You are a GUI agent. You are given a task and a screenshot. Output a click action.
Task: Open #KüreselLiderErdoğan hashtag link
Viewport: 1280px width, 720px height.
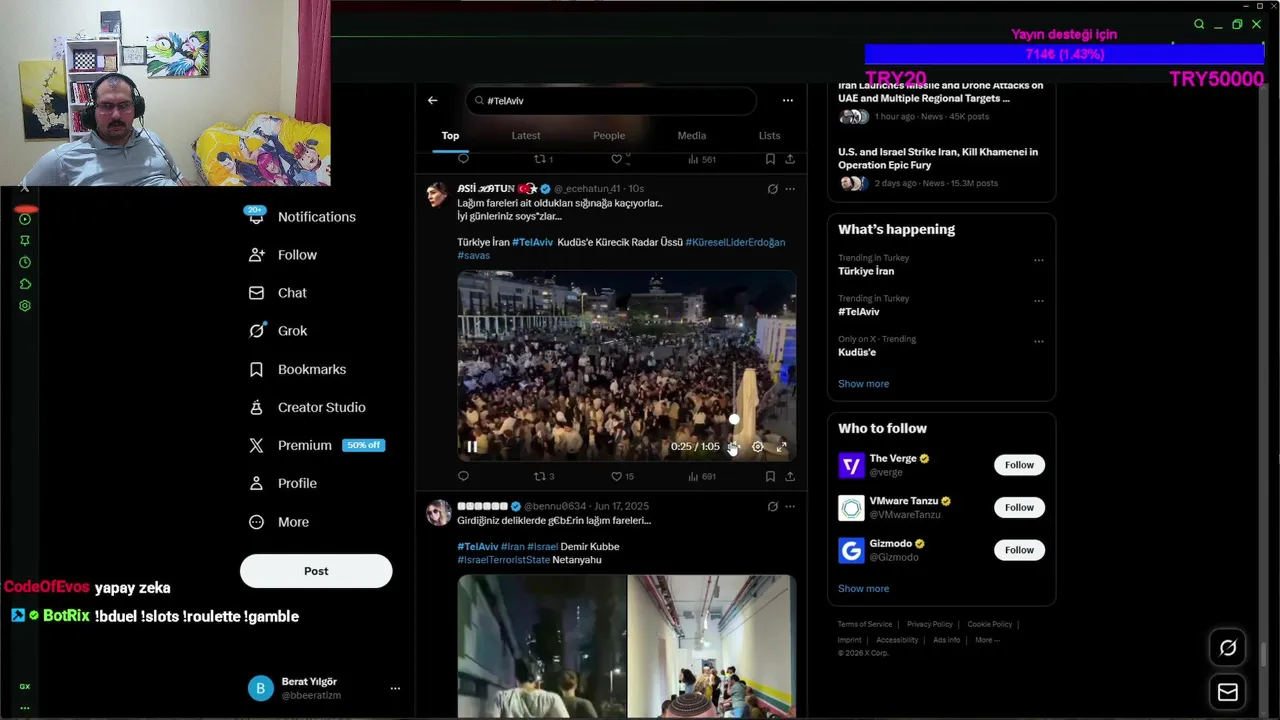coord(735,242)
